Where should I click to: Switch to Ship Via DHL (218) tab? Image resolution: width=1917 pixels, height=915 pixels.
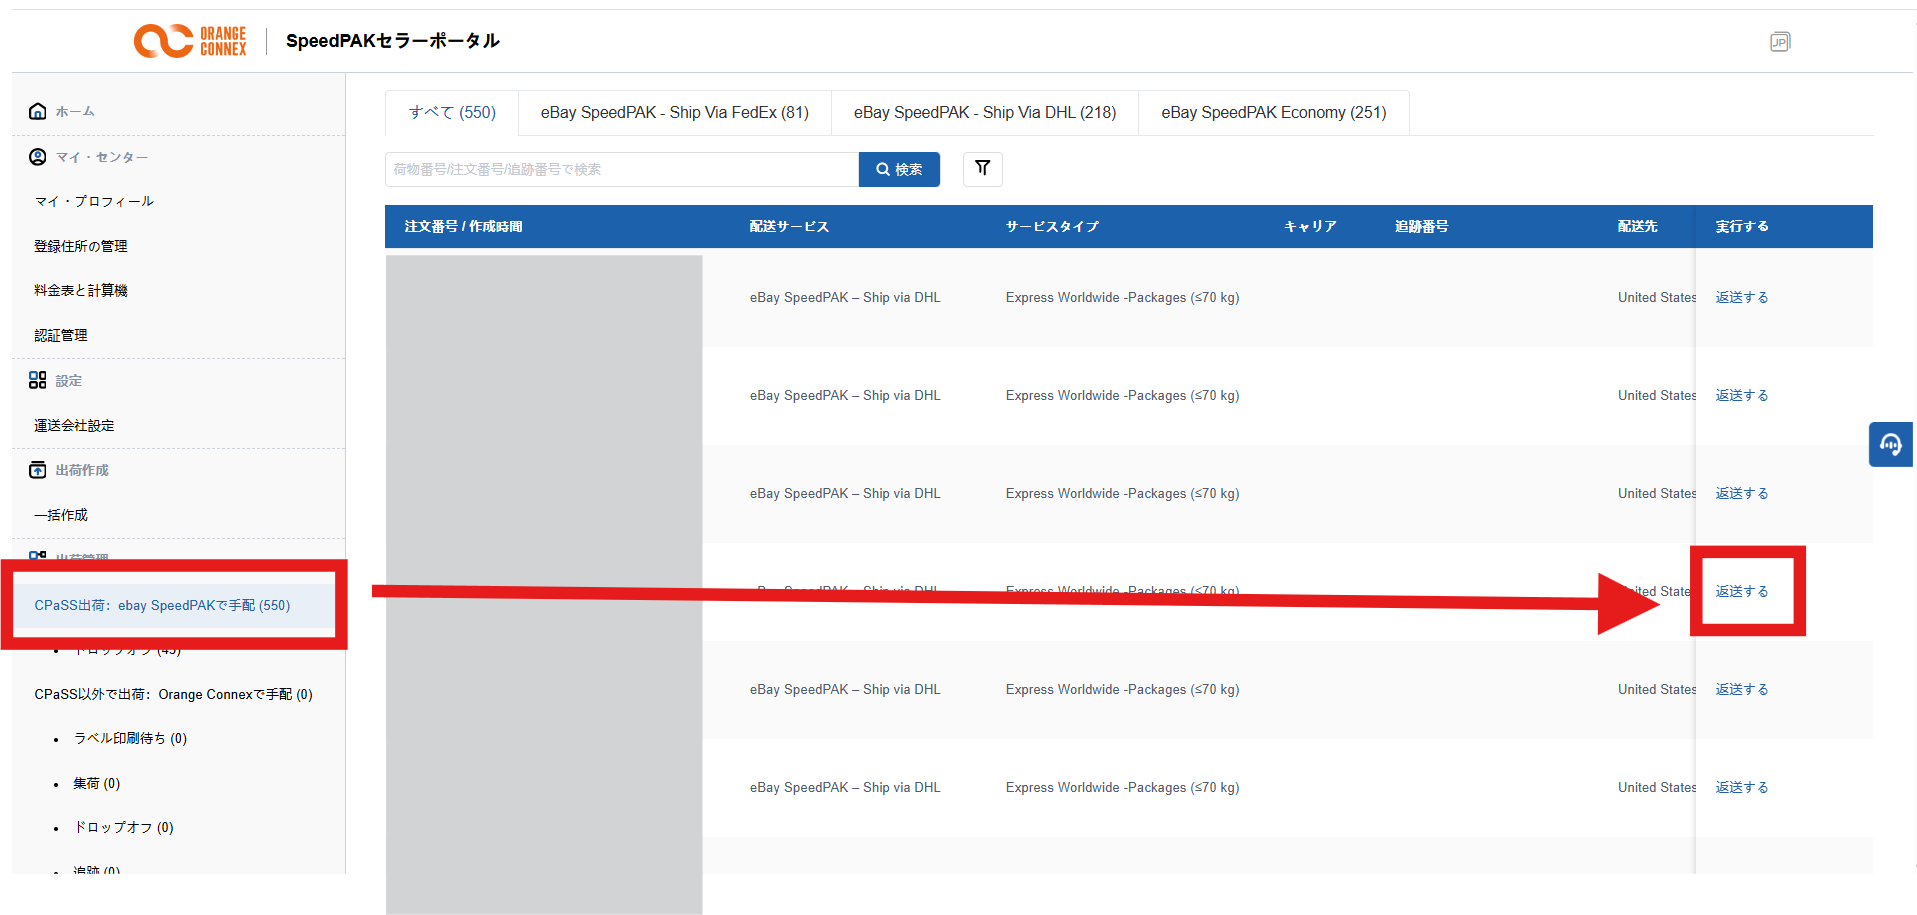[x=985, y=112]
